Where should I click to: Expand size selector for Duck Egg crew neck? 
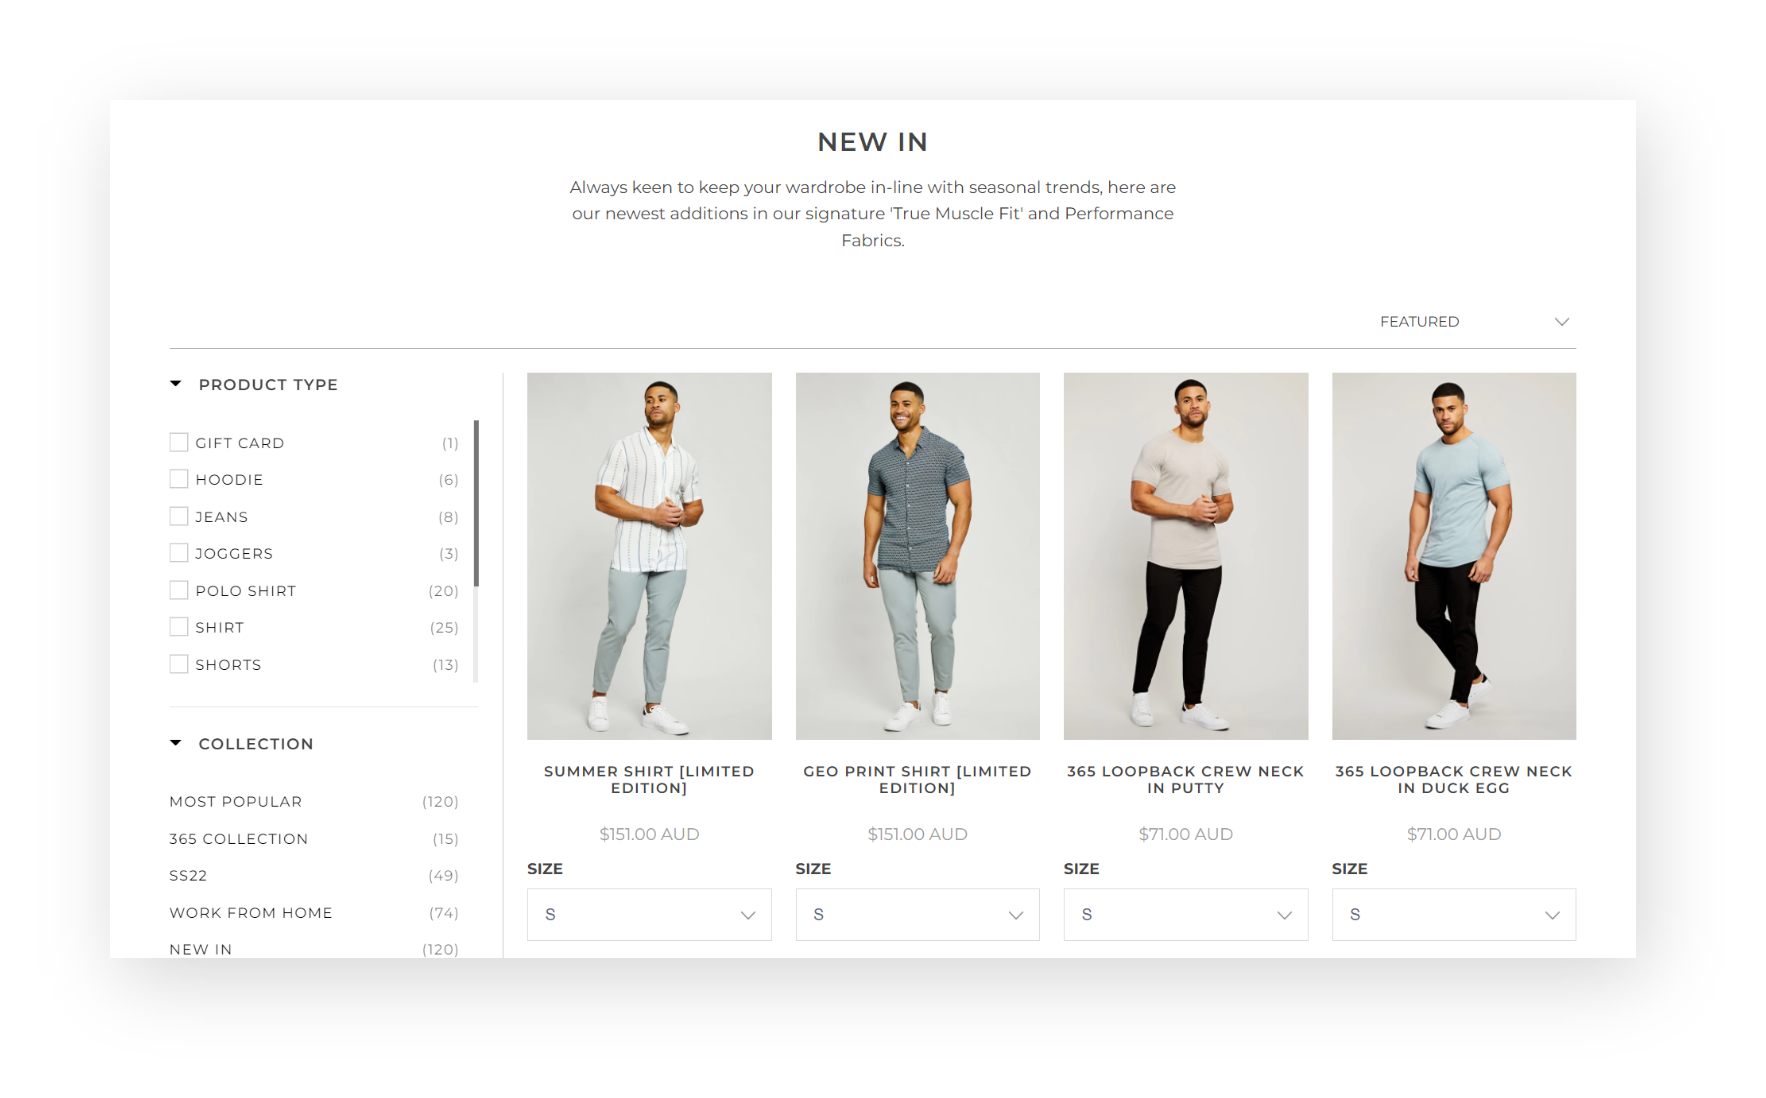click(x=1453, y=914)
